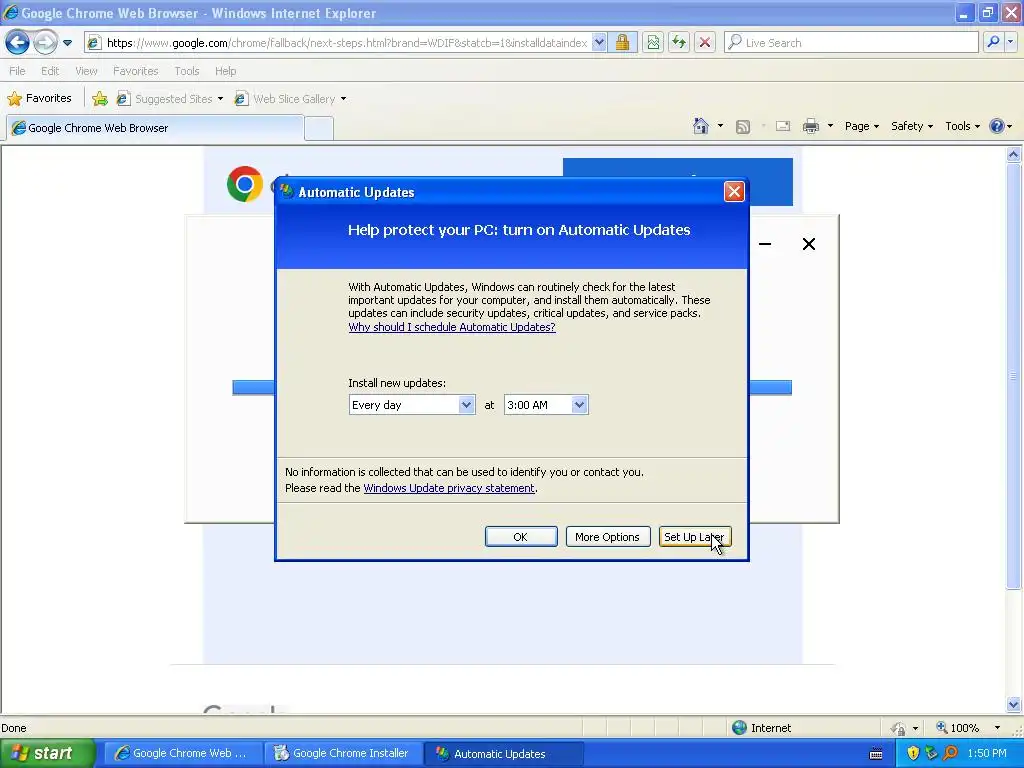
Task: Open the search provider dropdown arrow
Action: [x=1011, y=42]
